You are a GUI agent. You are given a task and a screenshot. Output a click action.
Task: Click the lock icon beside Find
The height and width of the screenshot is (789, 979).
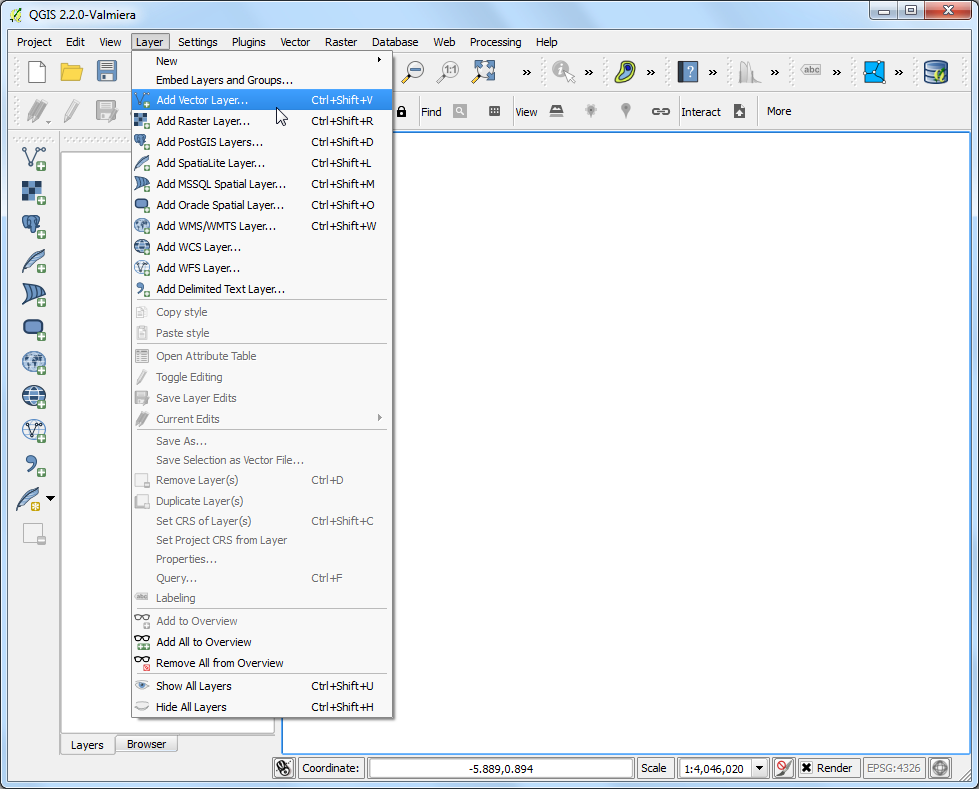click(x=401, y=112)
